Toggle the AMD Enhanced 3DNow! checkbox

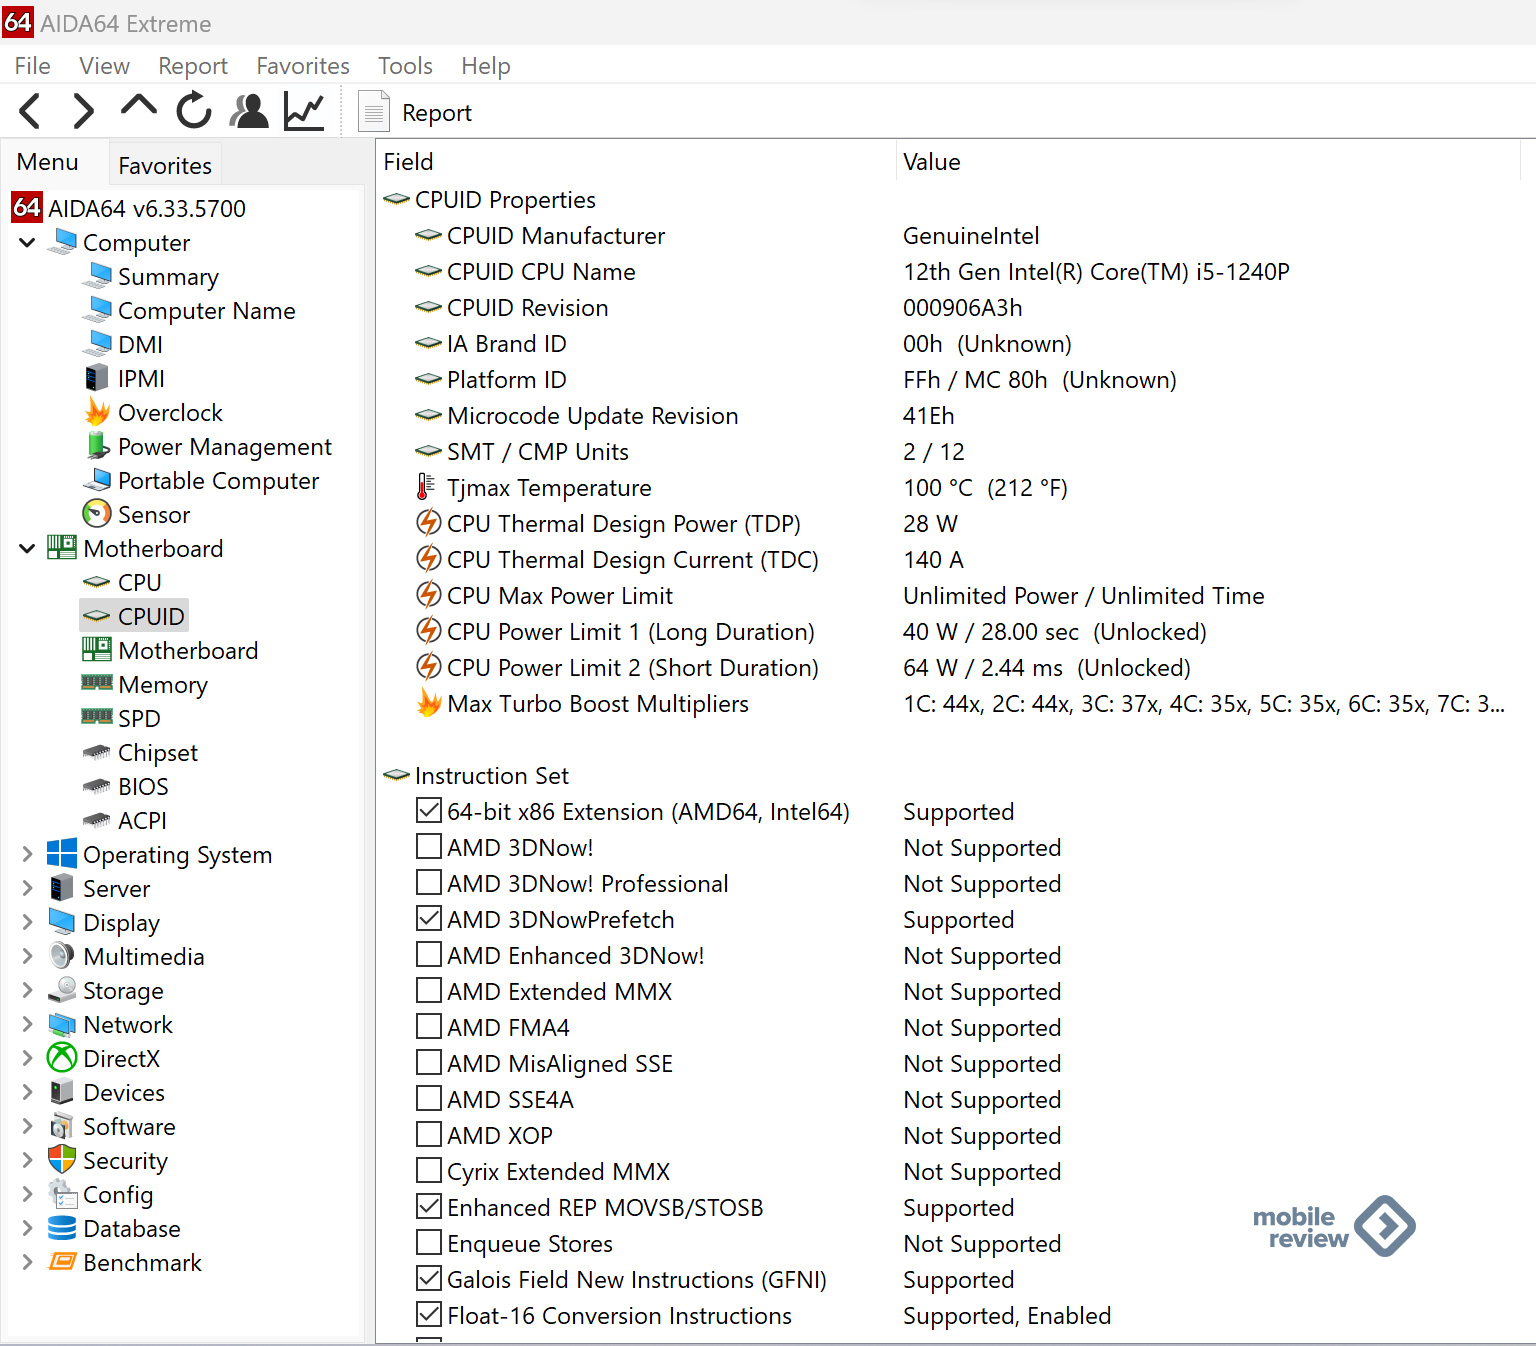pyautogui.click(x=429, y=954)
